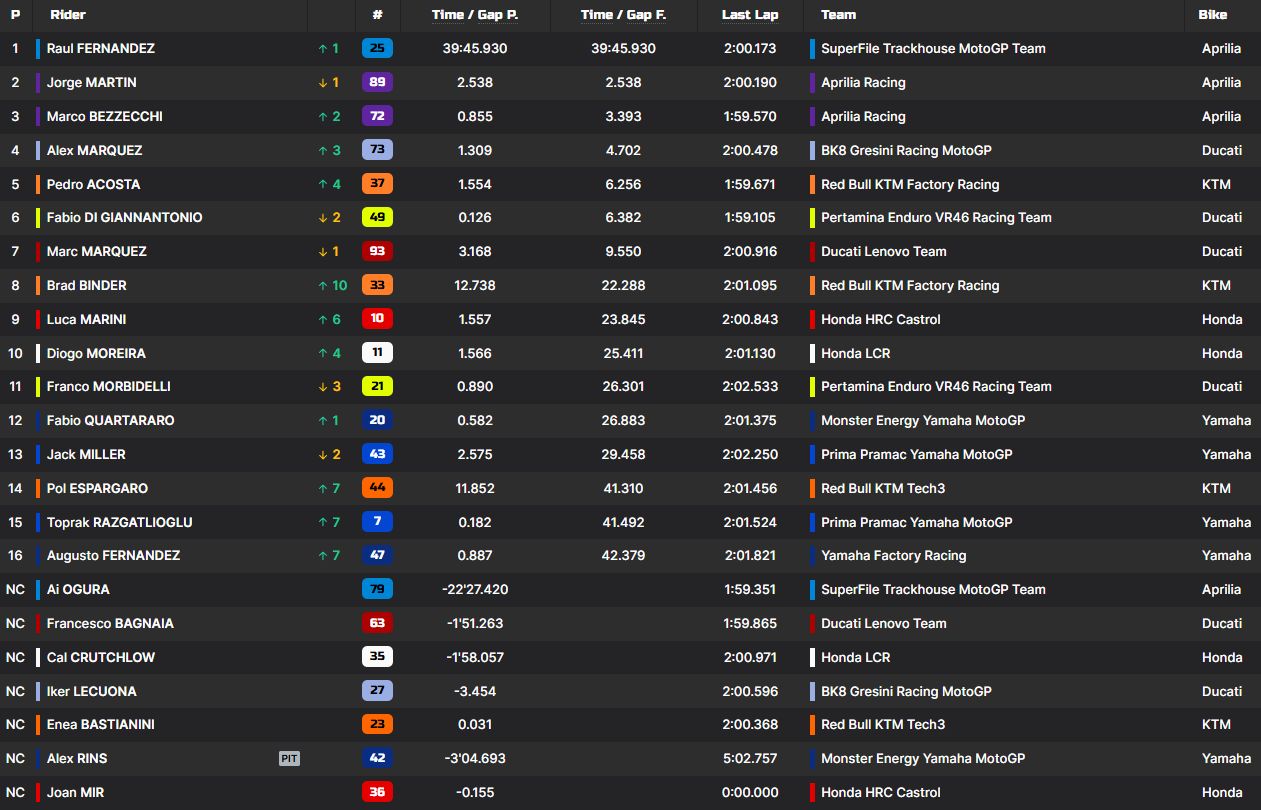Click the red 93 badge of Marc Marquez
Viewport: 1261px width, 810px height.
377,251
